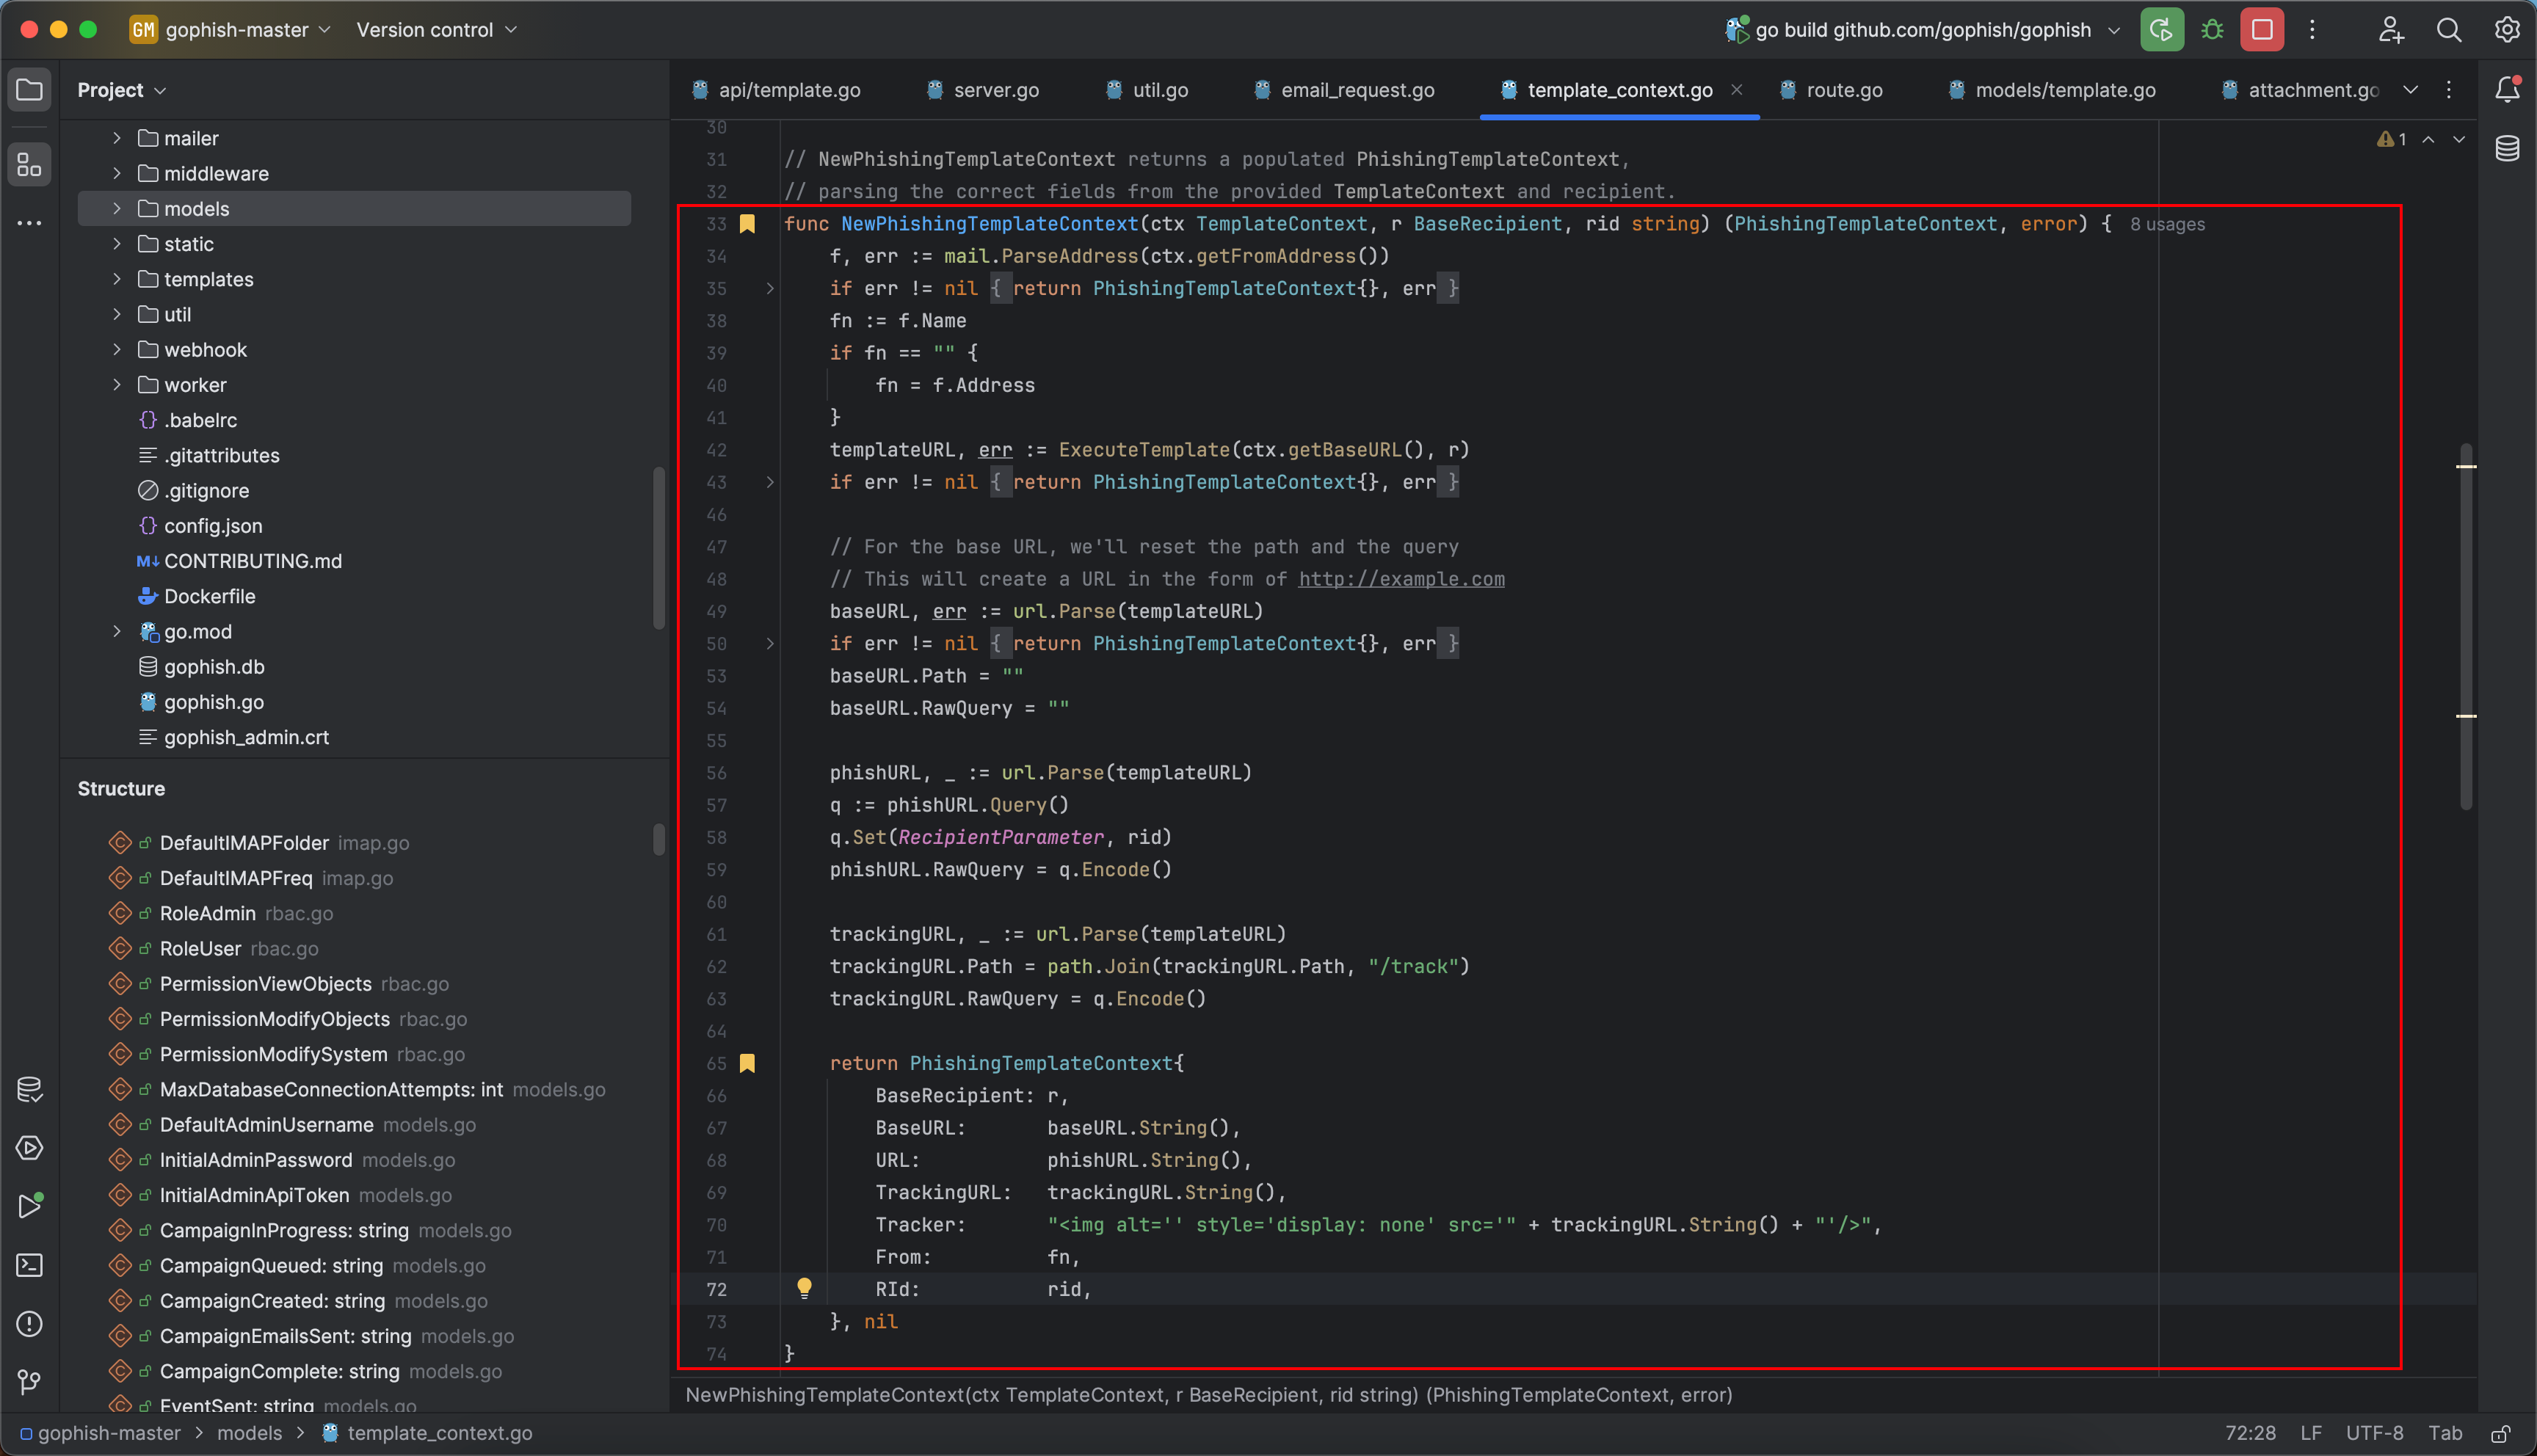This screenshot has height=1456, width=2537.
Task: Unfold collapsed code block at line 35
Action: (x=770, y=288)
